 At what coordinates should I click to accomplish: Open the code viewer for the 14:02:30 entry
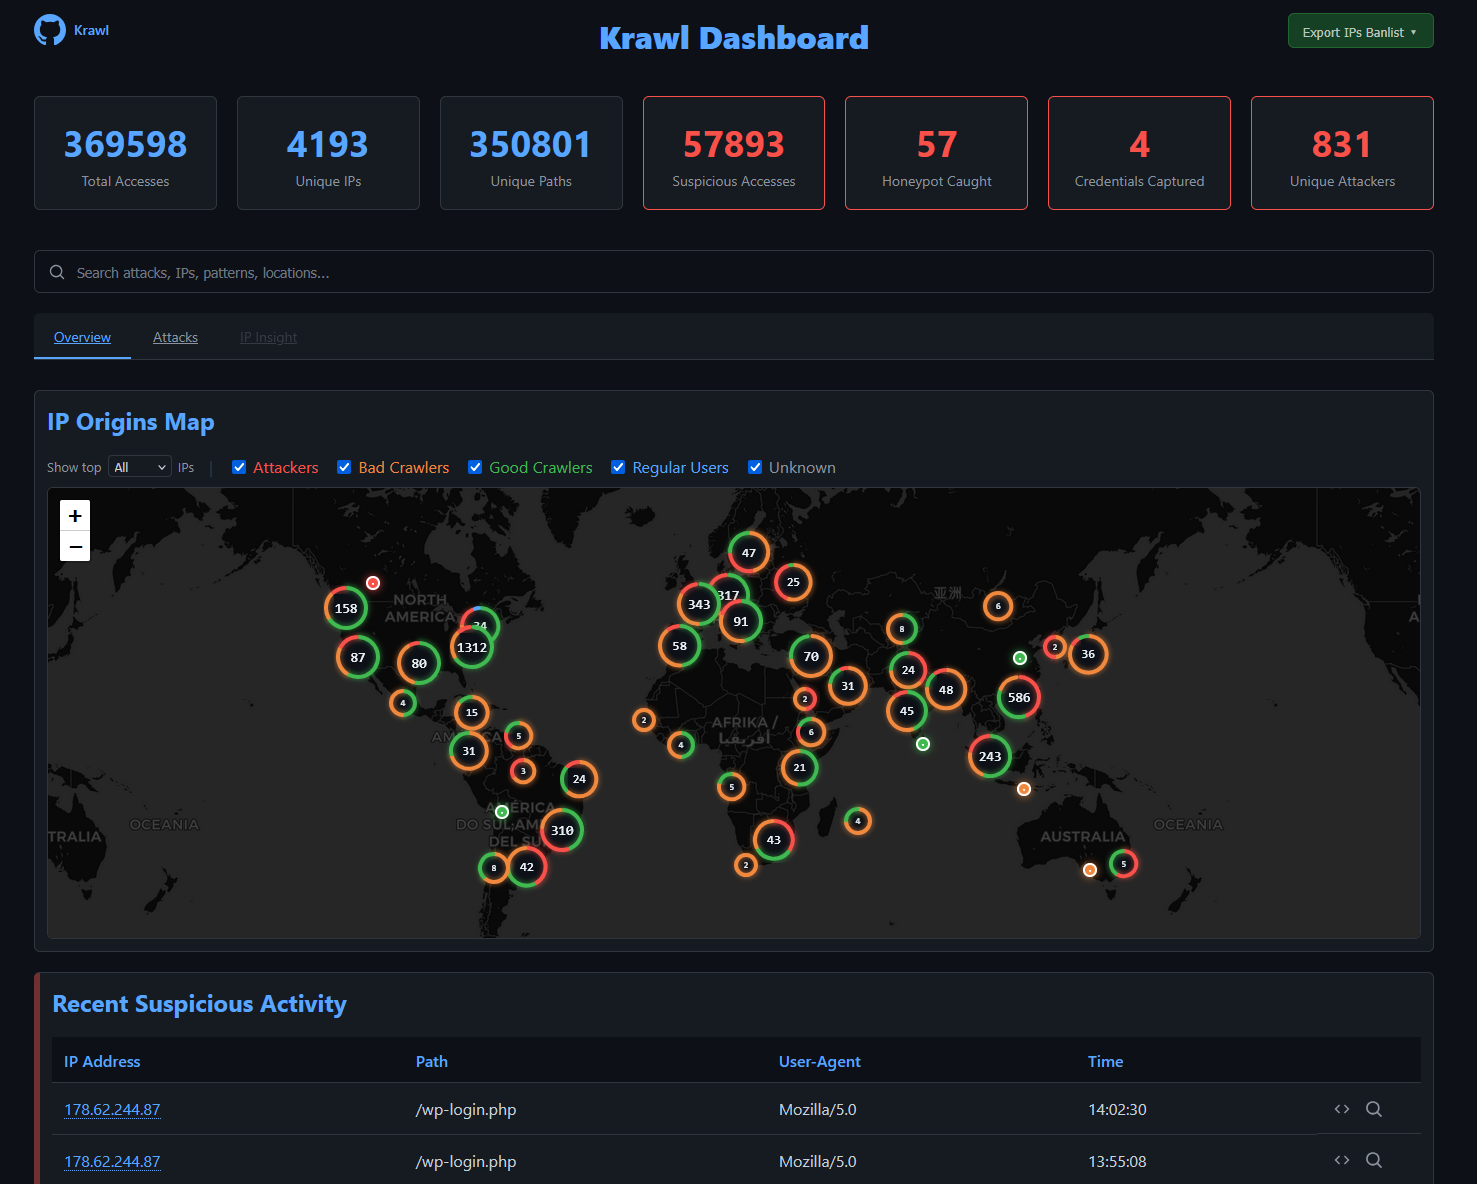click(x=1341, y=1109)
